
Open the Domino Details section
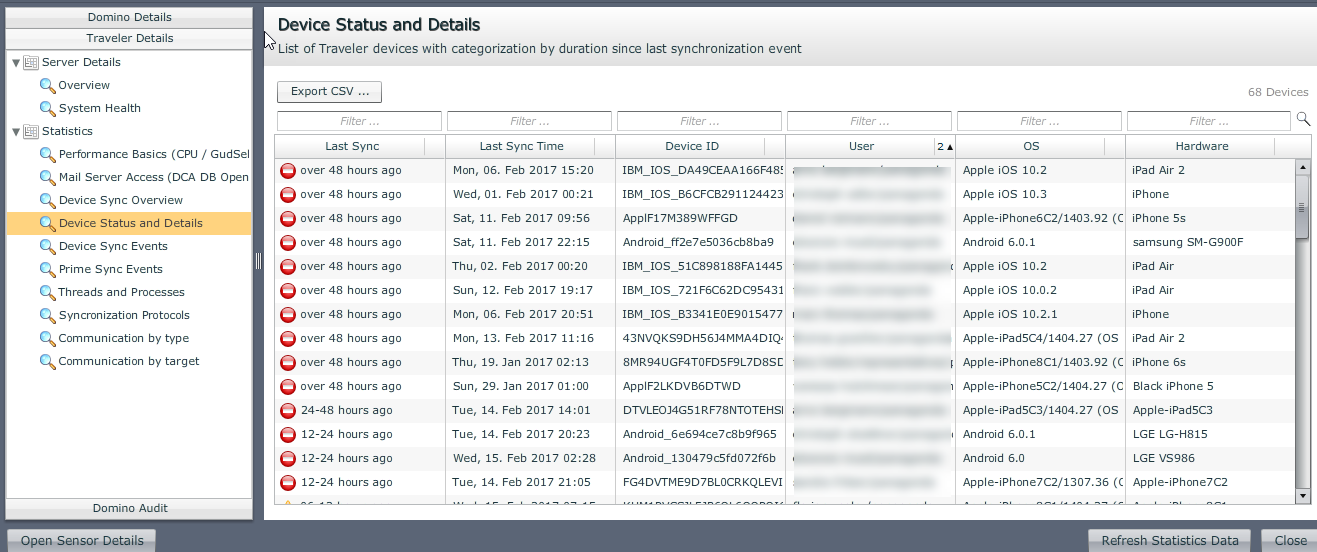click(129, 17)
